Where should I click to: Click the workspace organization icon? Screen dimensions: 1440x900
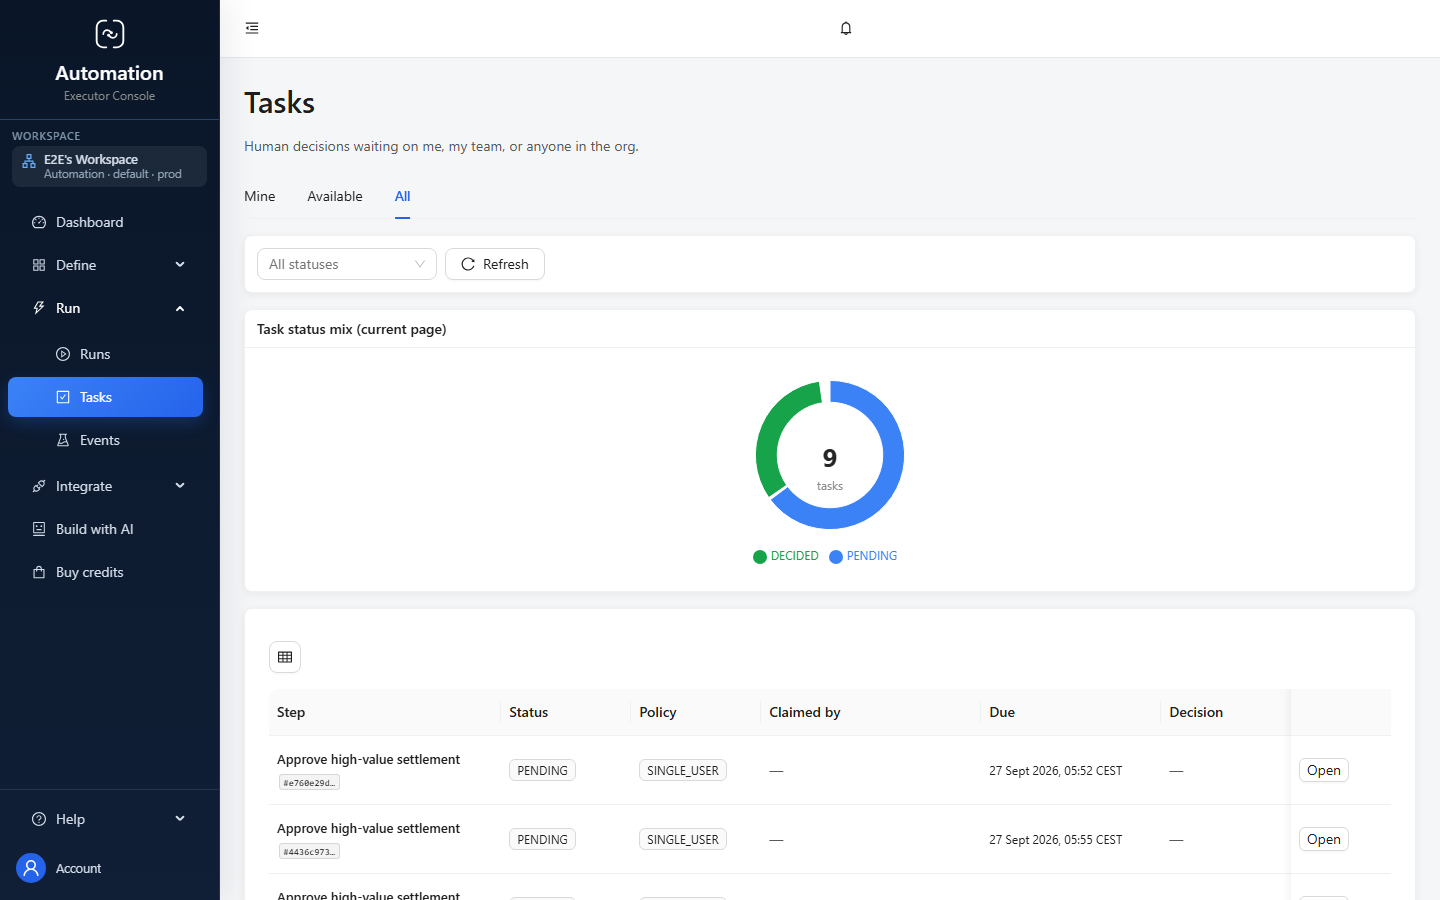point(29,161)
